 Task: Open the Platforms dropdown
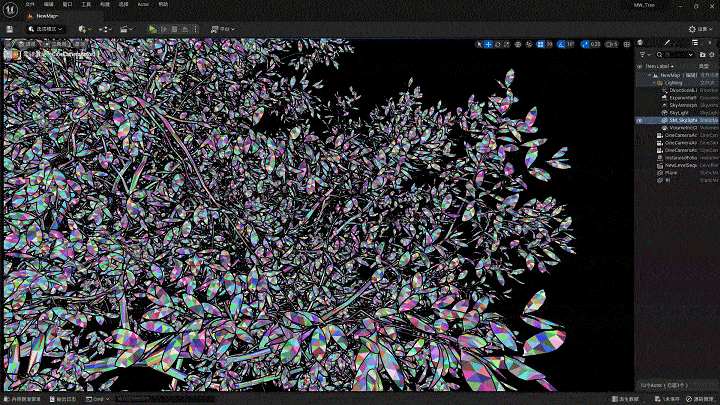tap(221, 29)
